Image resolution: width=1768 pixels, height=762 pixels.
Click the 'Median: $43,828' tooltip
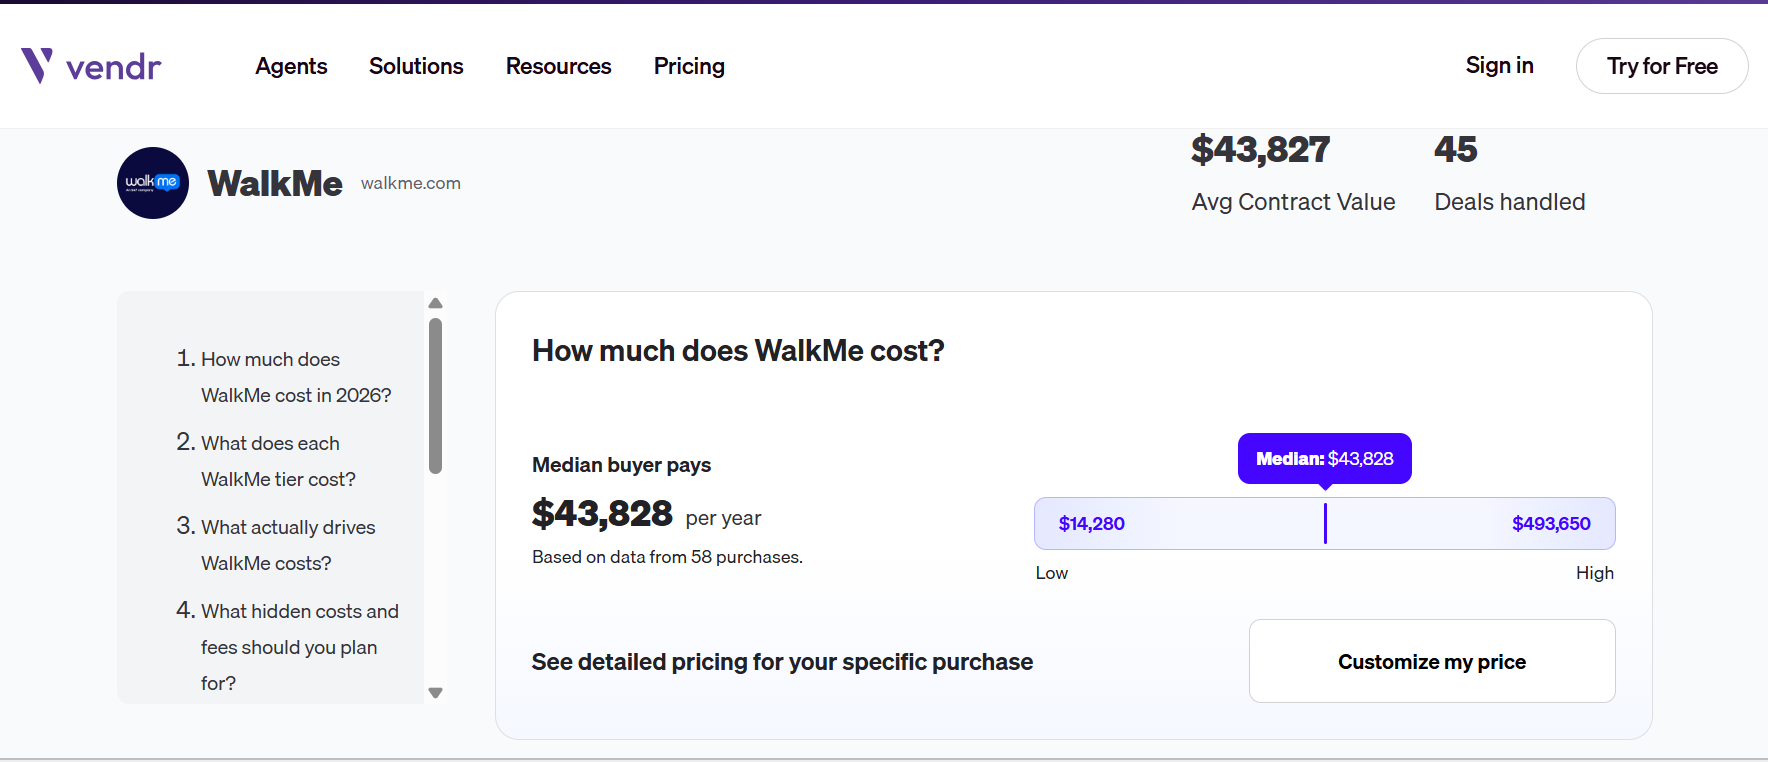1325,458
